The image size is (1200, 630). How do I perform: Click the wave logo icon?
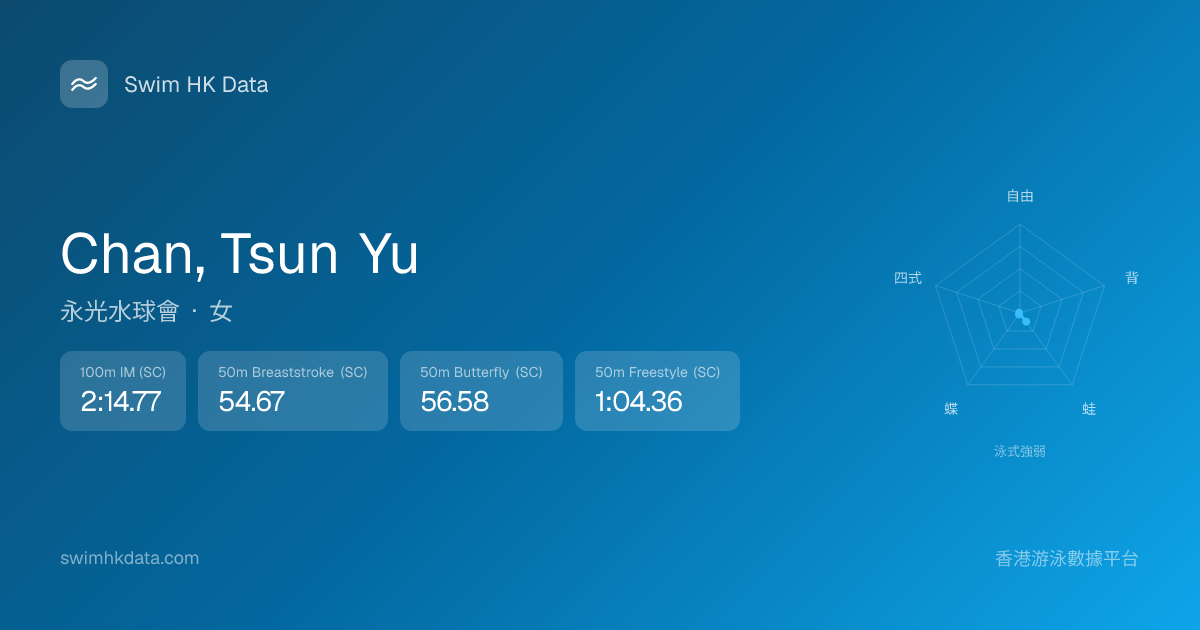pyautogui.click(x=84, y=84)
